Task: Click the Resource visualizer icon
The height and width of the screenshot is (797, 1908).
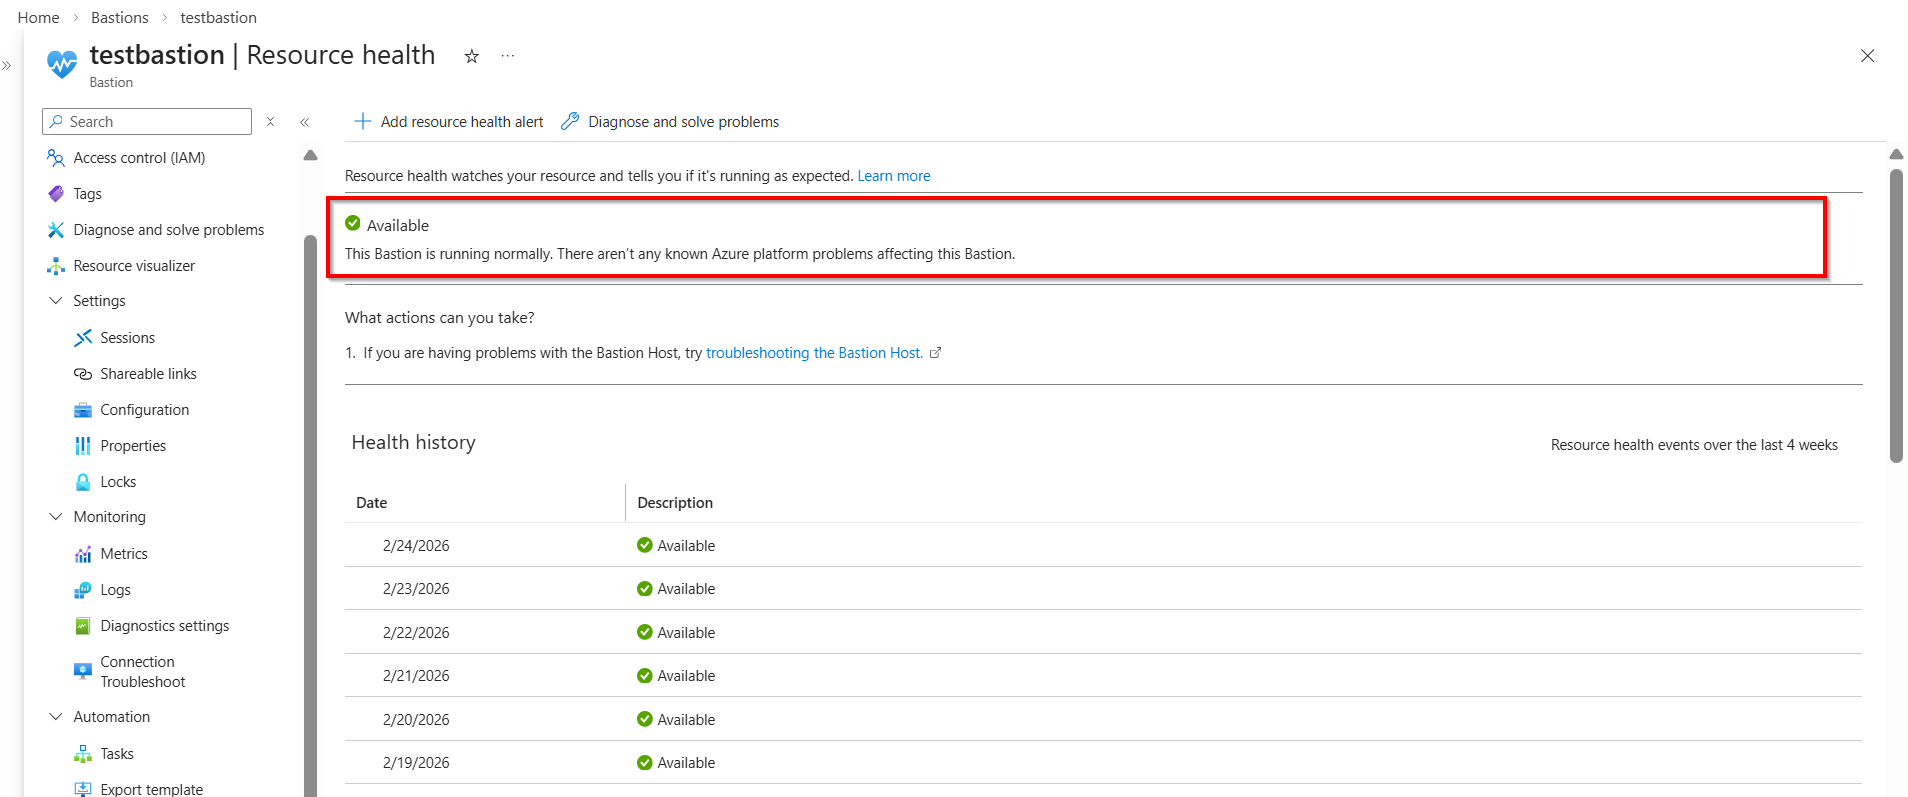Action: [56, 266]
